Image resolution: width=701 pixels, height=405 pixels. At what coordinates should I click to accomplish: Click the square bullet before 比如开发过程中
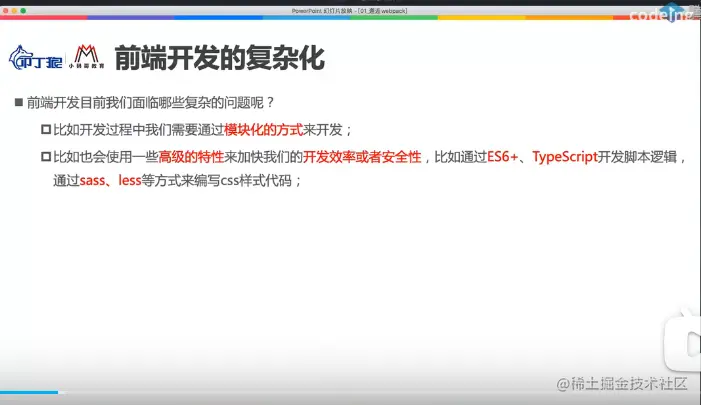click(46, 130)
